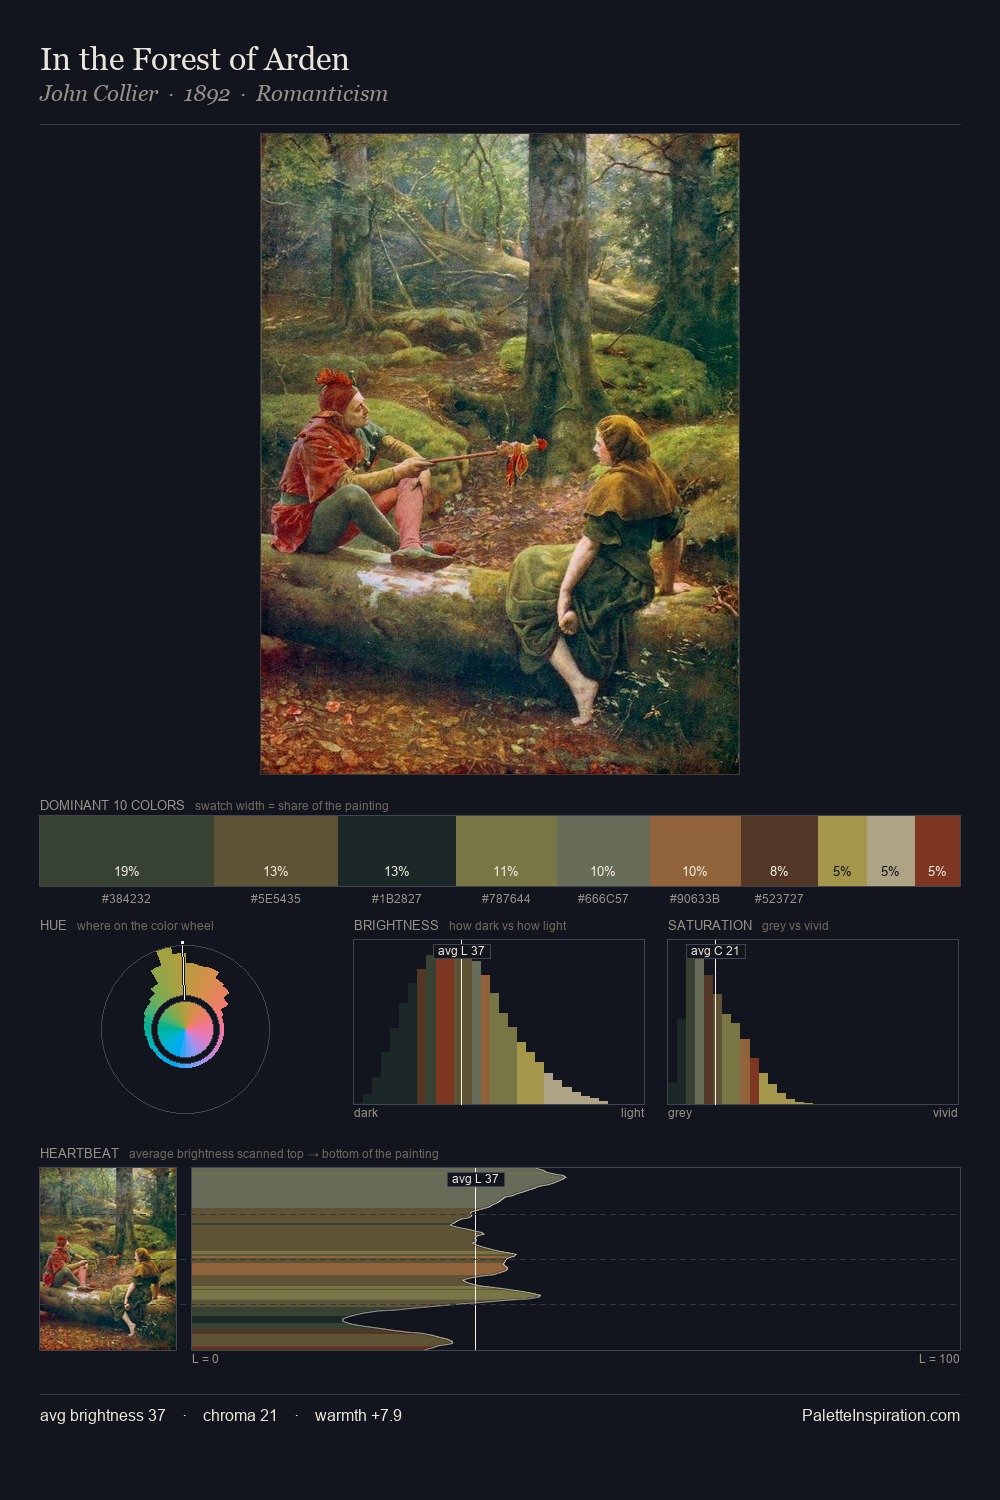Image resolution: width=1000 pixels, height=1500 pixels.
Task: Click the 'dark' axis label
Action: point(366,1113)
